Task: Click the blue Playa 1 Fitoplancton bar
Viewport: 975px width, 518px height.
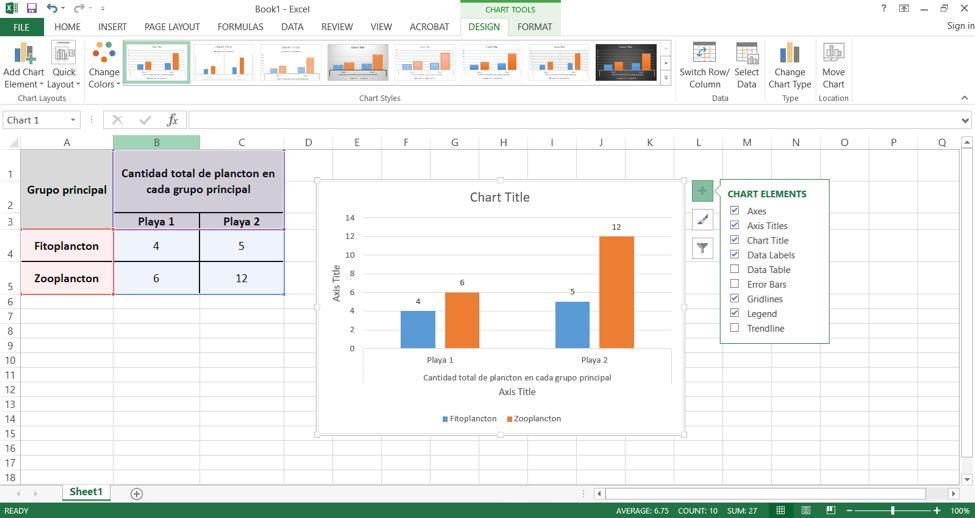Action: point(418,330)
